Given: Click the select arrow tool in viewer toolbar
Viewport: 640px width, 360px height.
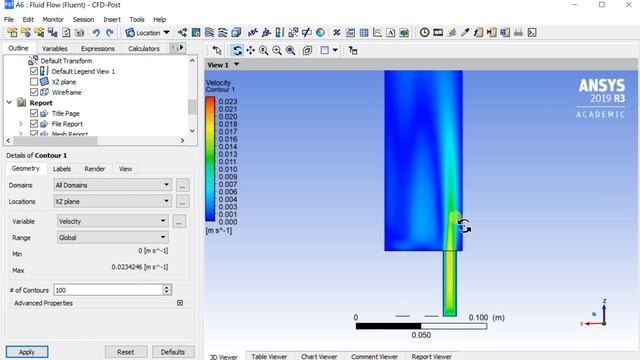Looking at the screenshot, I should 217,50.
